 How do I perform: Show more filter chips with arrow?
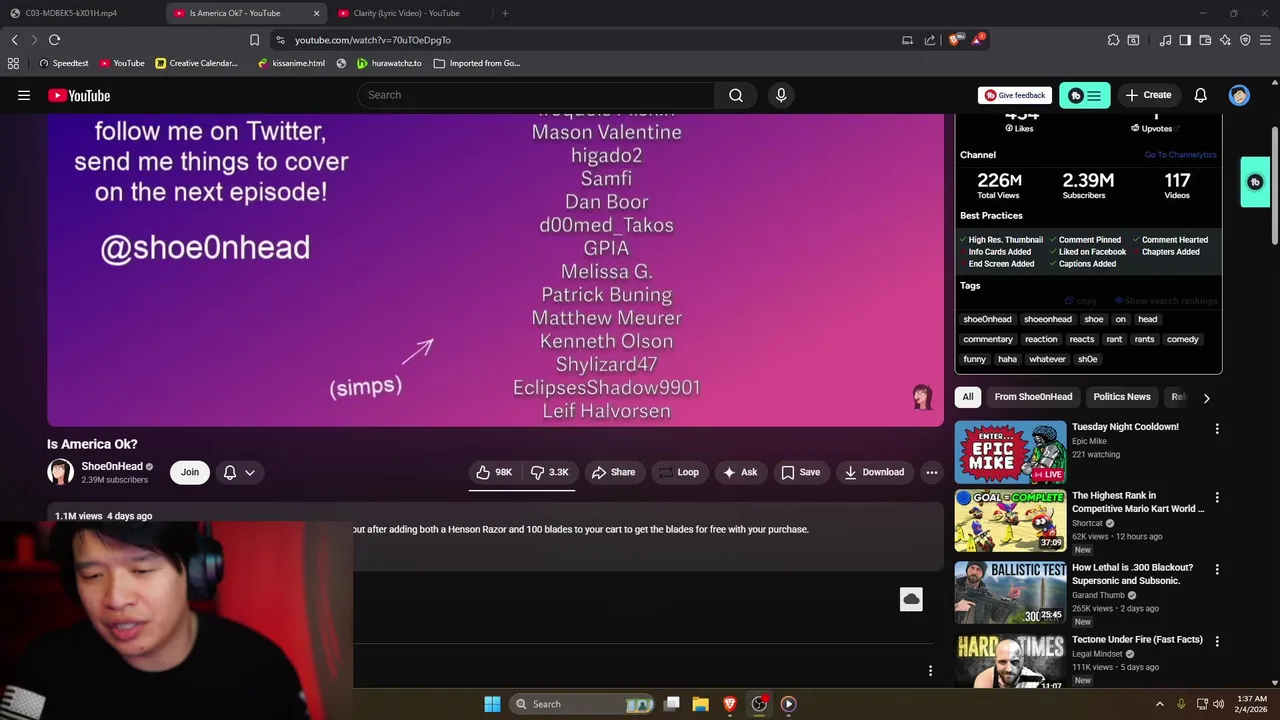[1206, 397]
